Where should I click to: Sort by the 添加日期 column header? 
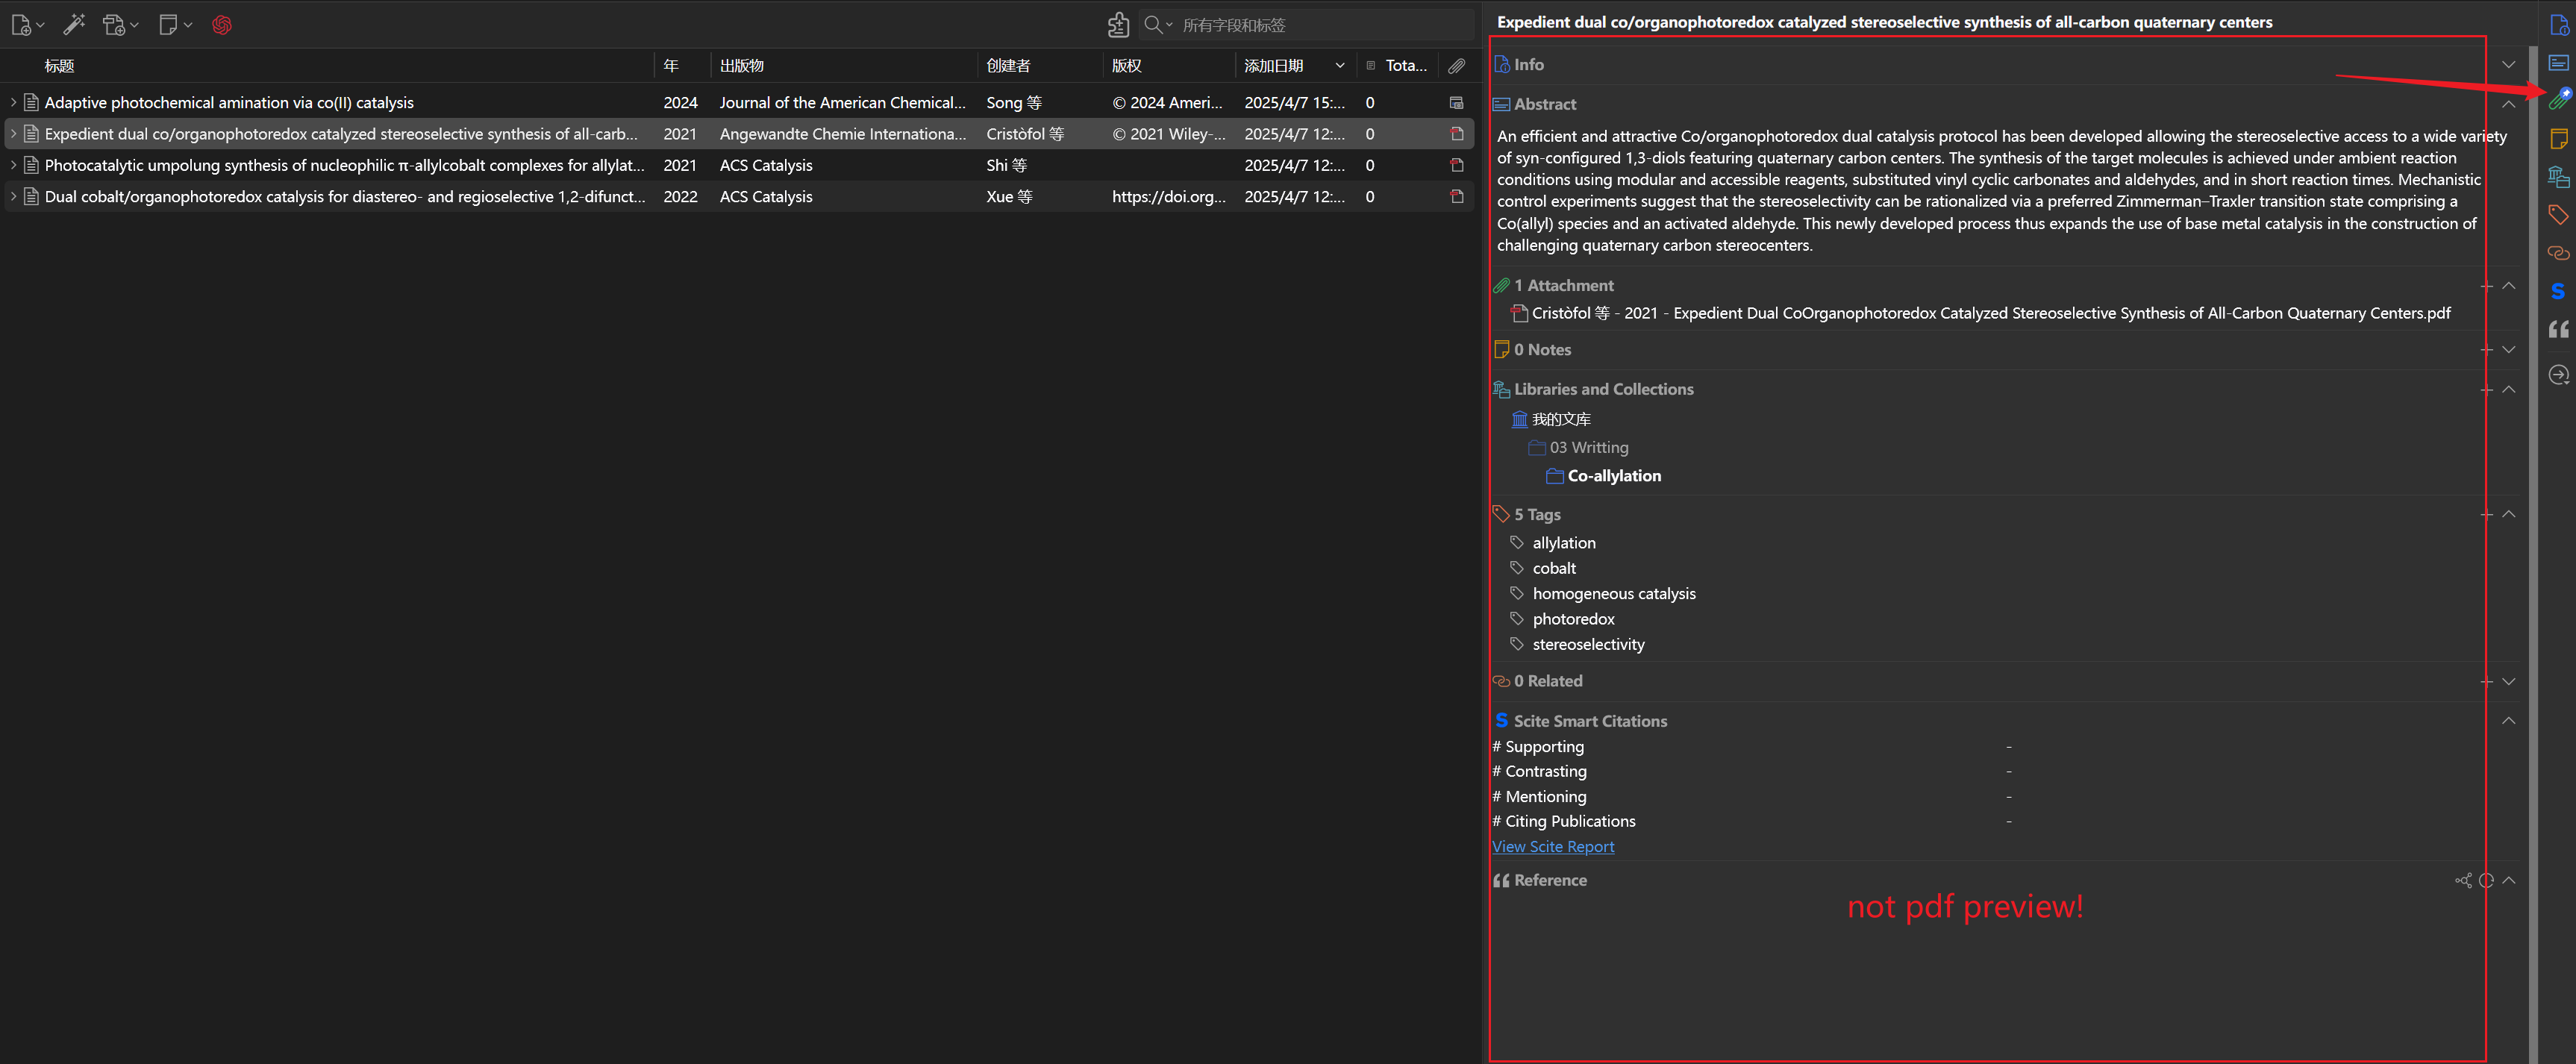tap(1274, 66)
